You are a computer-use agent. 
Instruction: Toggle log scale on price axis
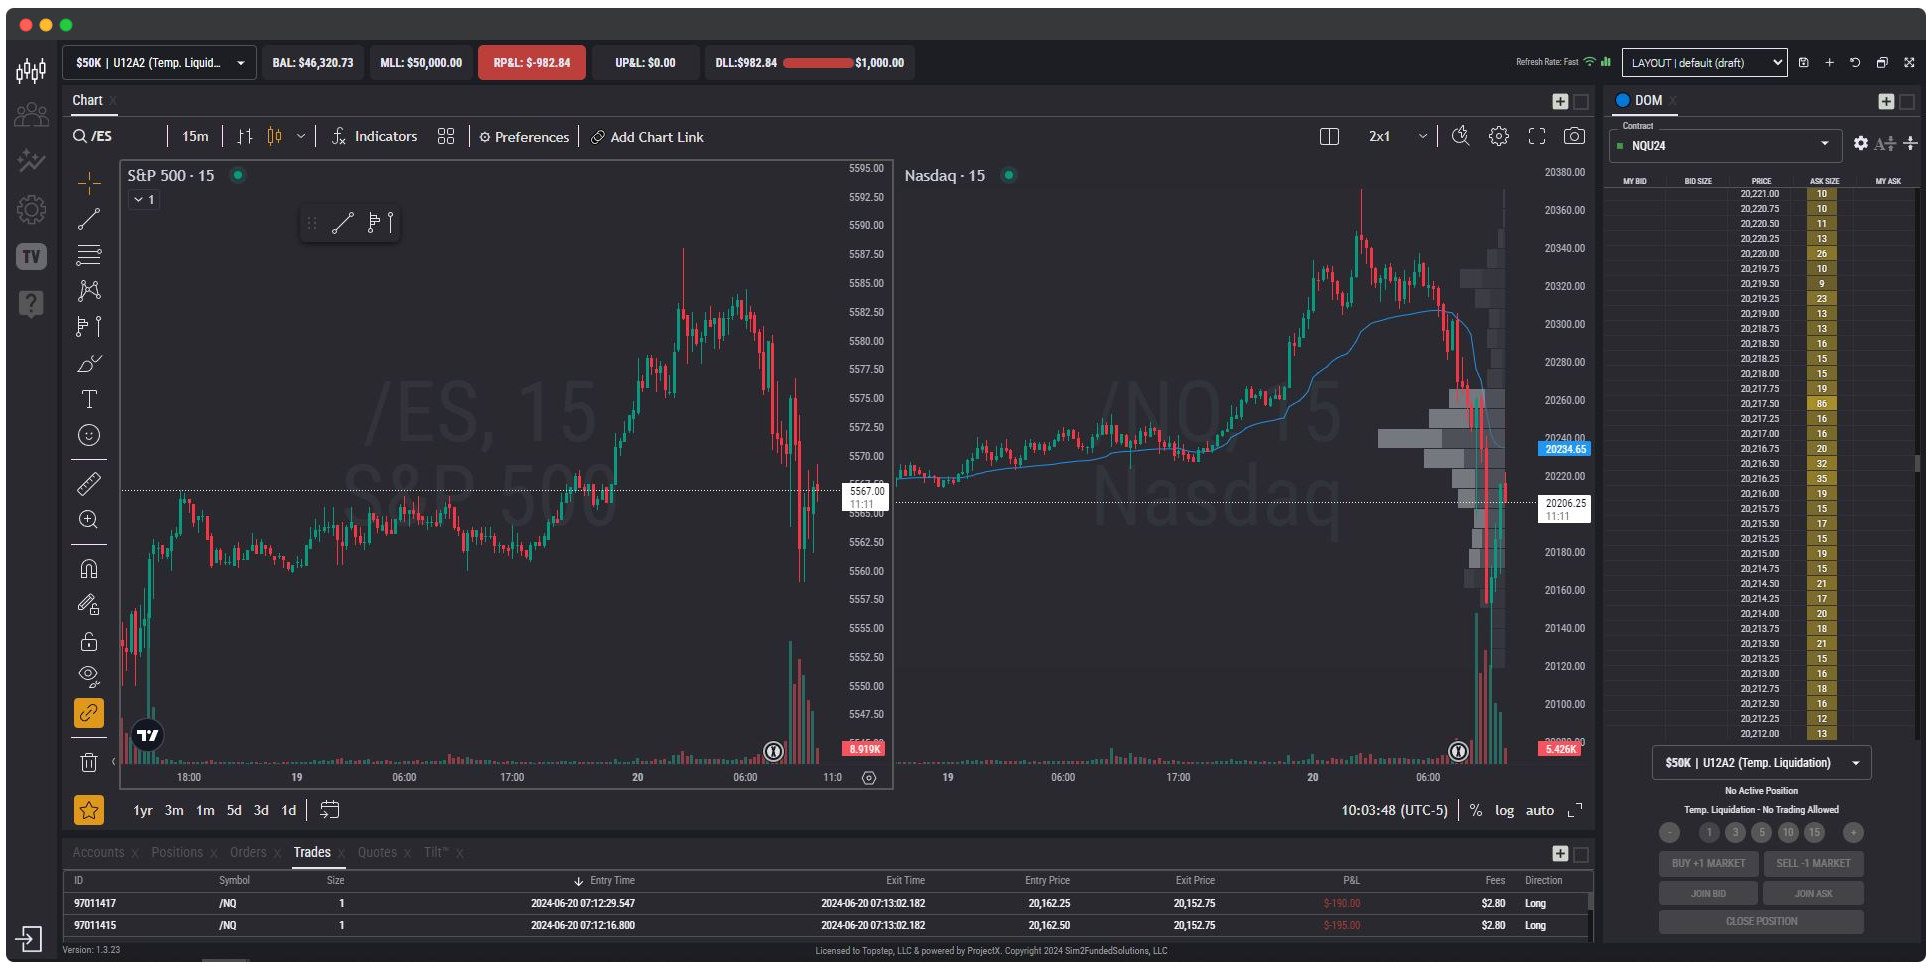pos(1504,810)
